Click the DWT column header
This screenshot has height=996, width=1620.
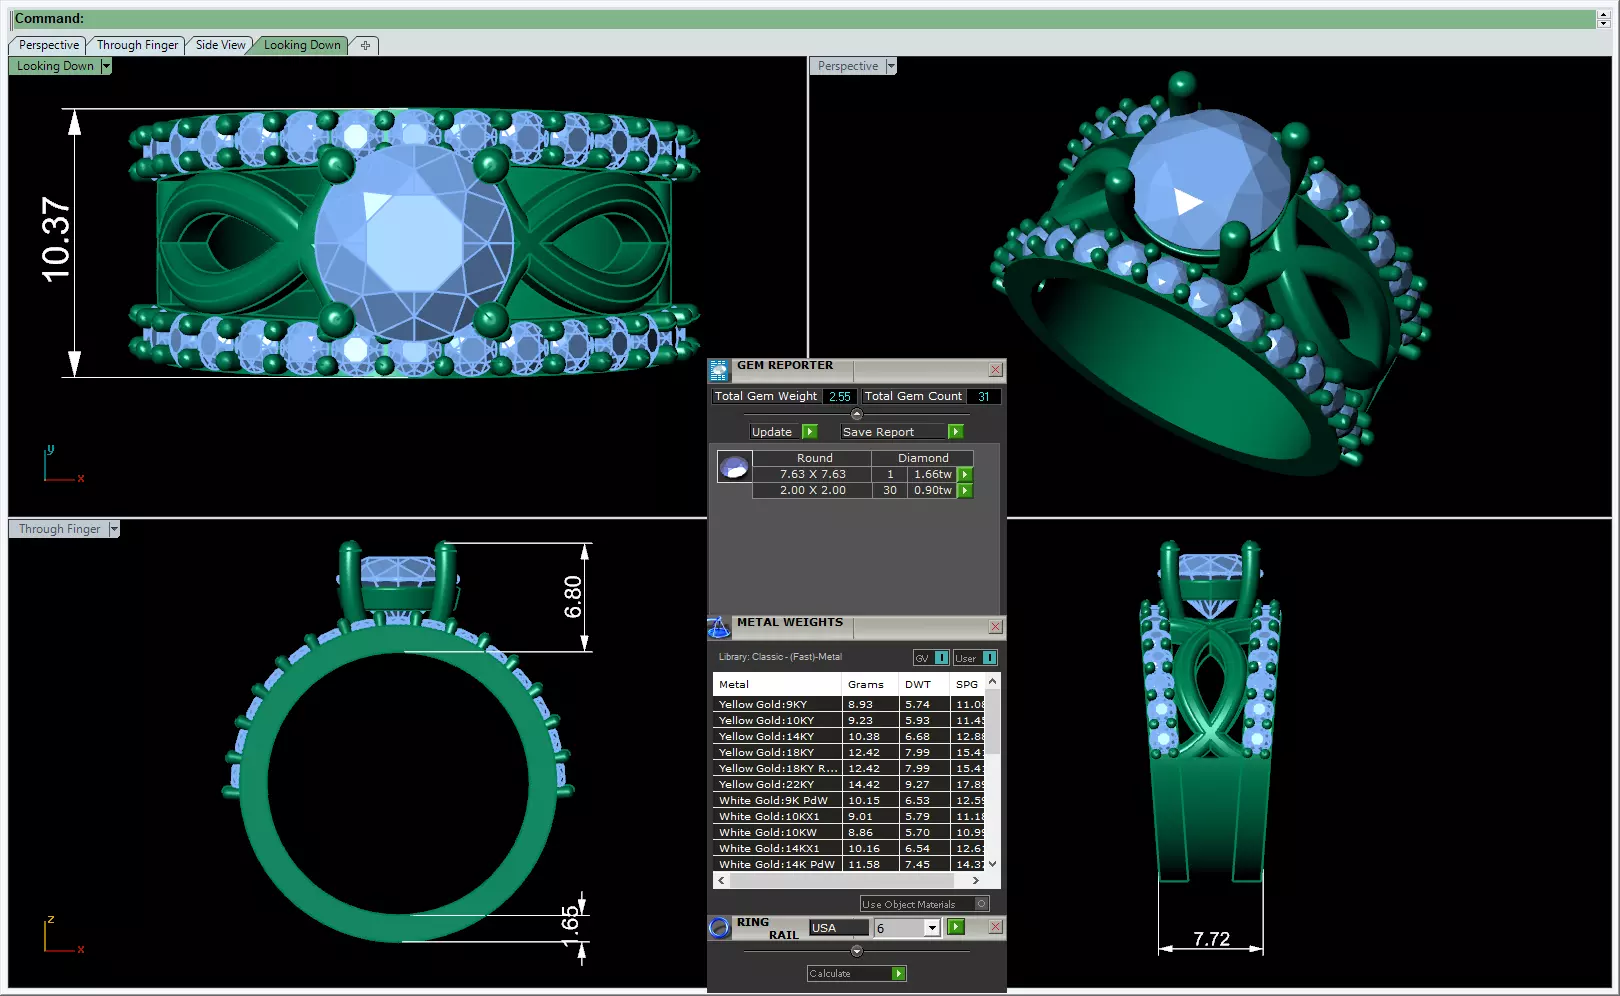click(923, 685)
